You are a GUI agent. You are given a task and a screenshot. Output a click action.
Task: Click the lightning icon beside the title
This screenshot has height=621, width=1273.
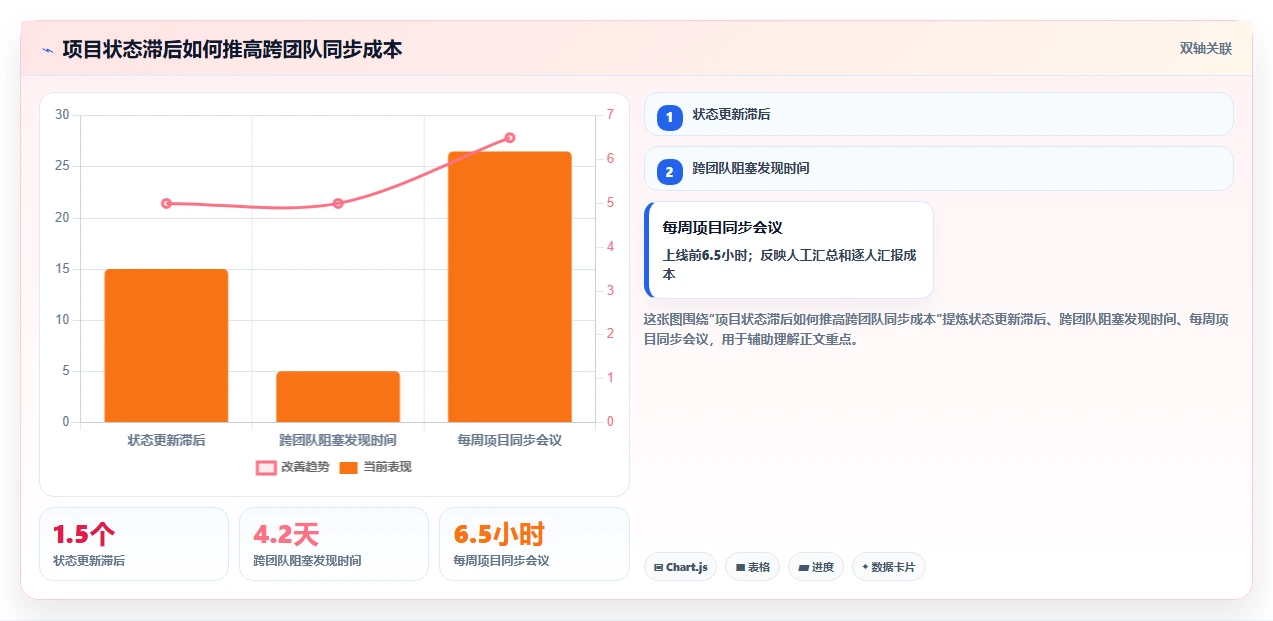(x=47, y=50)
